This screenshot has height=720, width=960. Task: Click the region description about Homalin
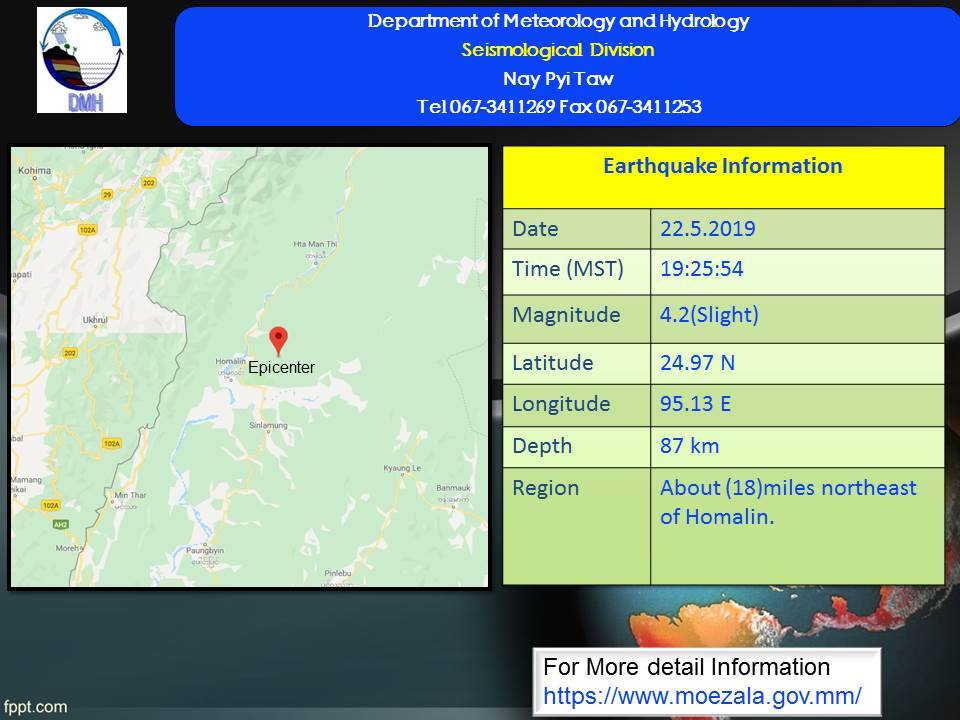point(787,502)
